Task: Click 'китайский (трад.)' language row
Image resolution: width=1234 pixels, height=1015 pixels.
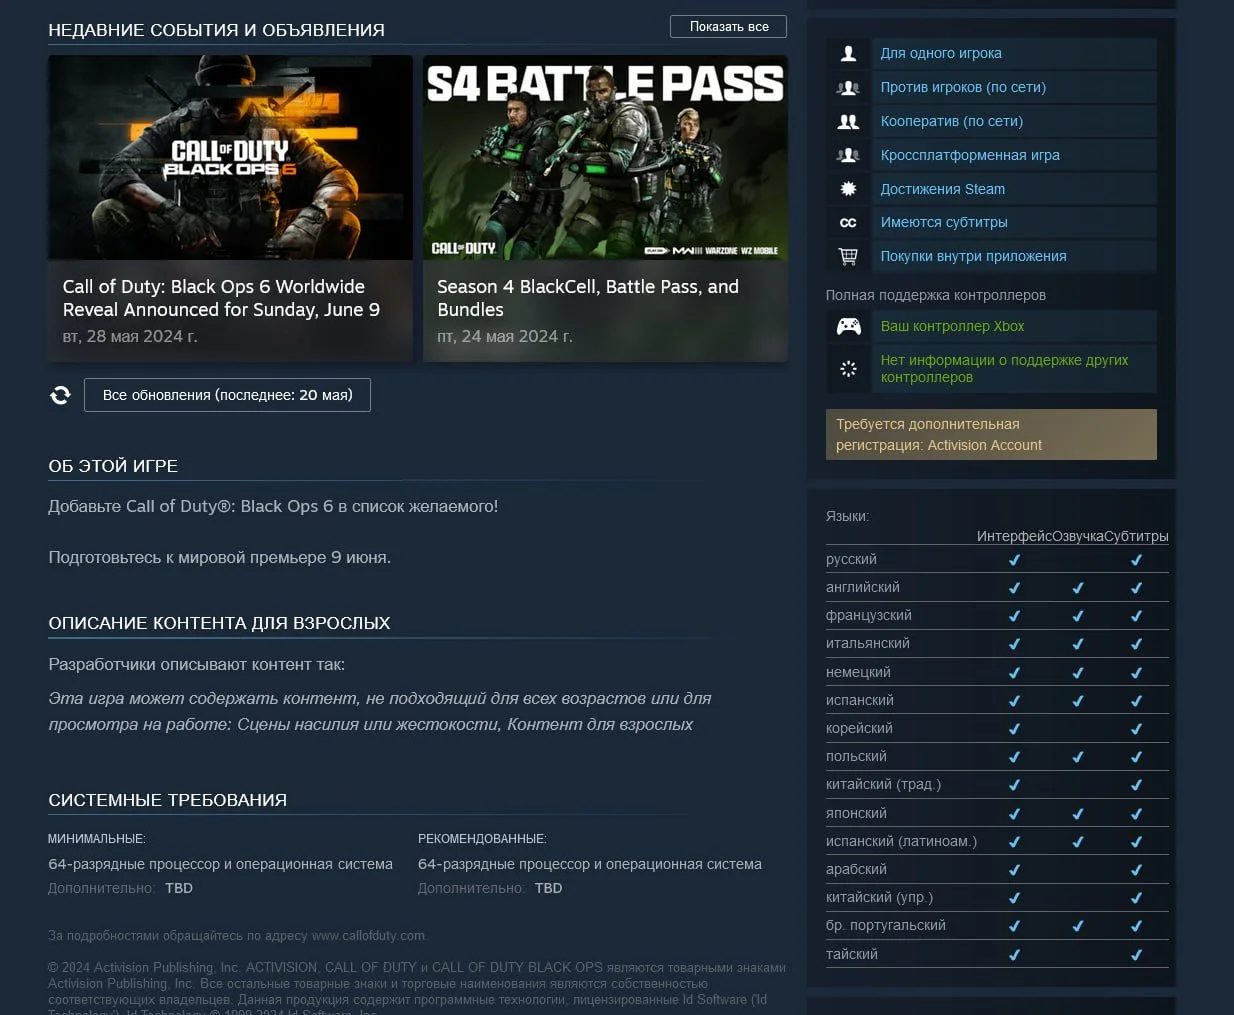Action: (997, 785)
